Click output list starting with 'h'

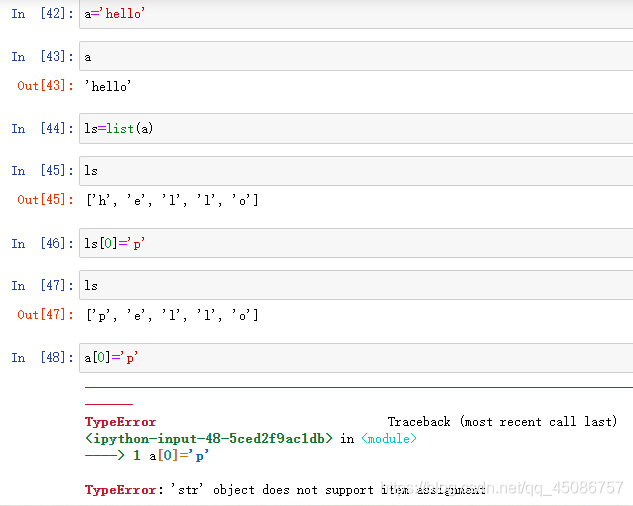172,200
